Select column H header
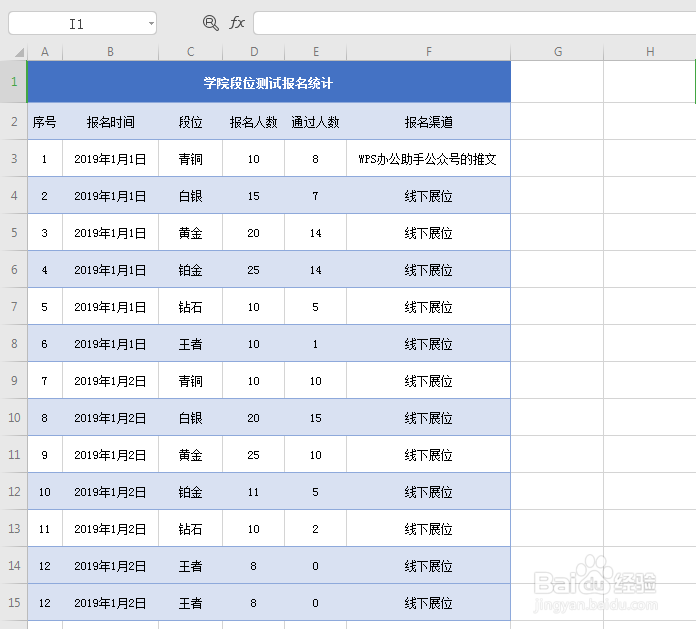 click(x=650, y=52)
